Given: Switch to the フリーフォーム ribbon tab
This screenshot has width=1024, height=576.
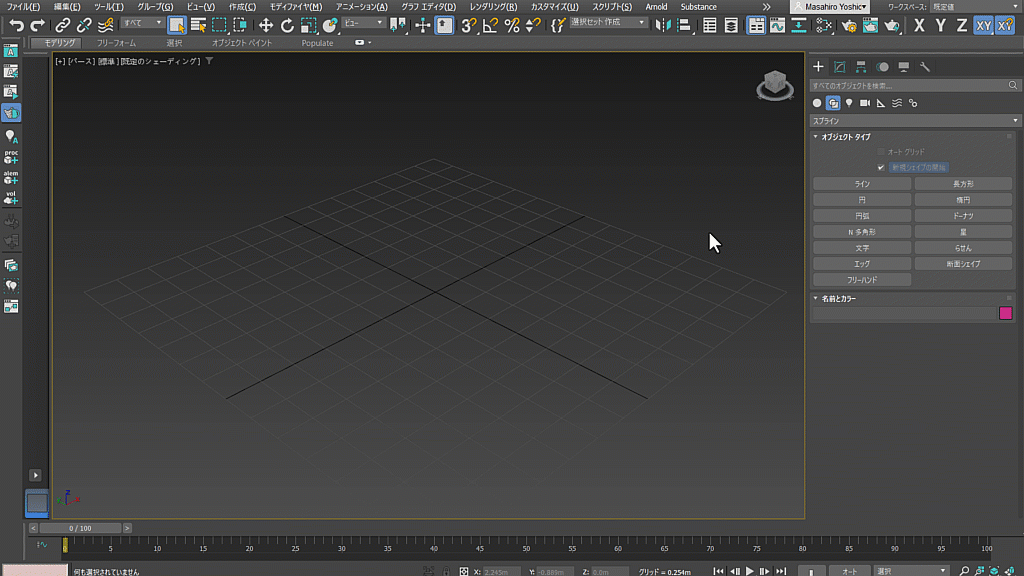Looking at the screenshot, I should click(x=116, y=43).
